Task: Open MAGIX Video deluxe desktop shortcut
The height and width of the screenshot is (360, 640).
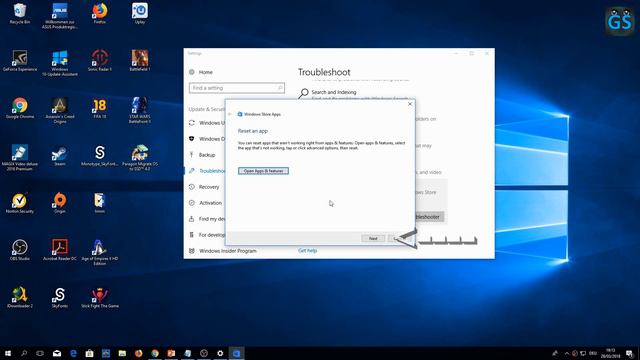Action: coord(20,158)
